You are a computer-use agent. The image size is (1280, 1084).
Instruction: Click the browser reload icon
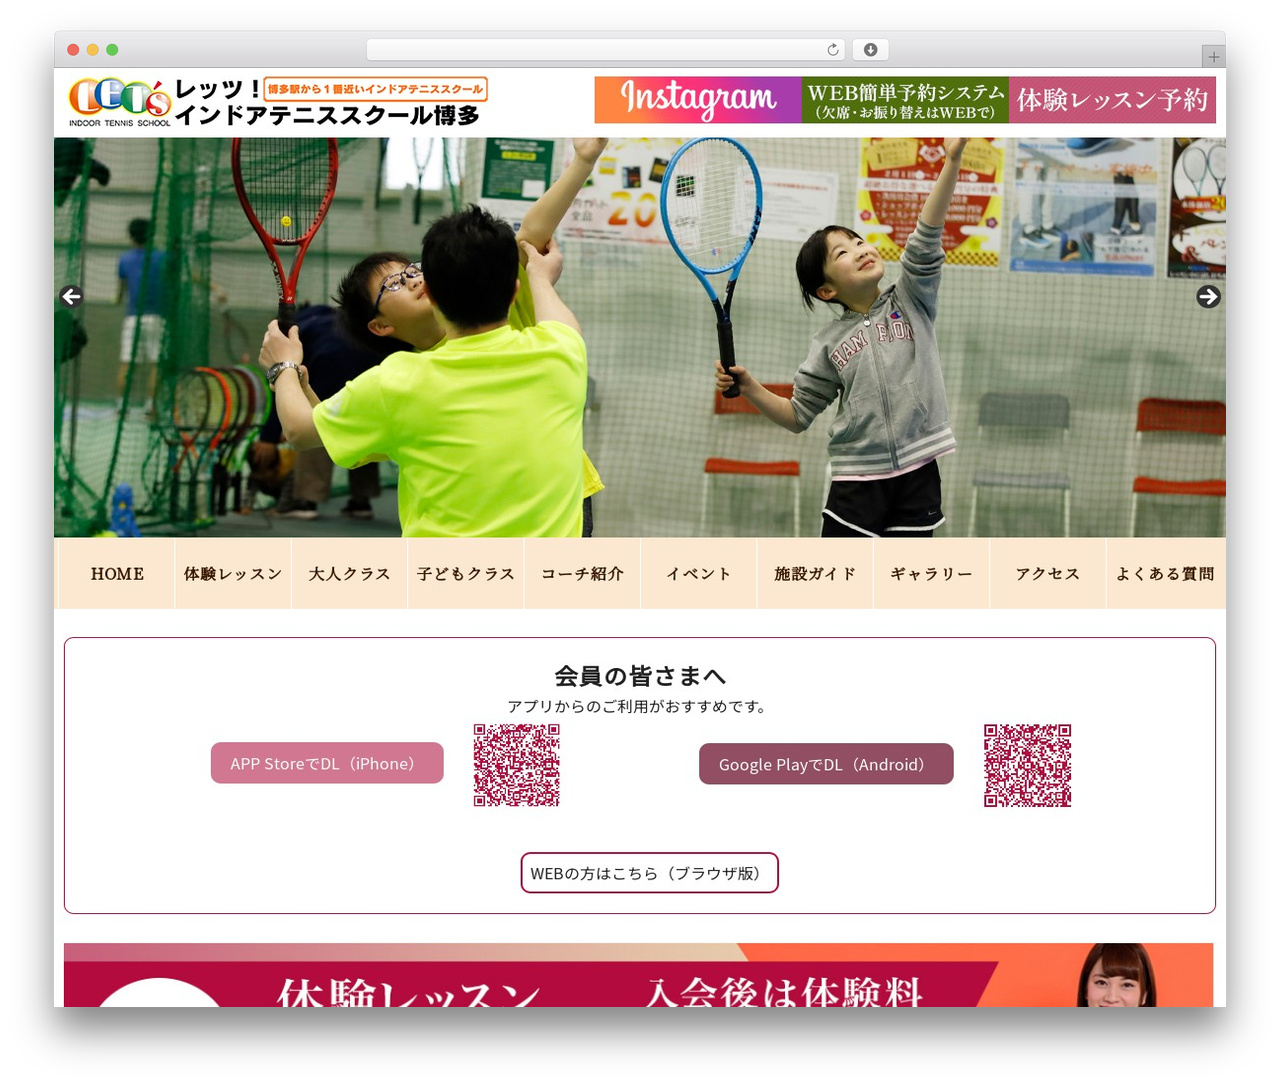[833, 50]
